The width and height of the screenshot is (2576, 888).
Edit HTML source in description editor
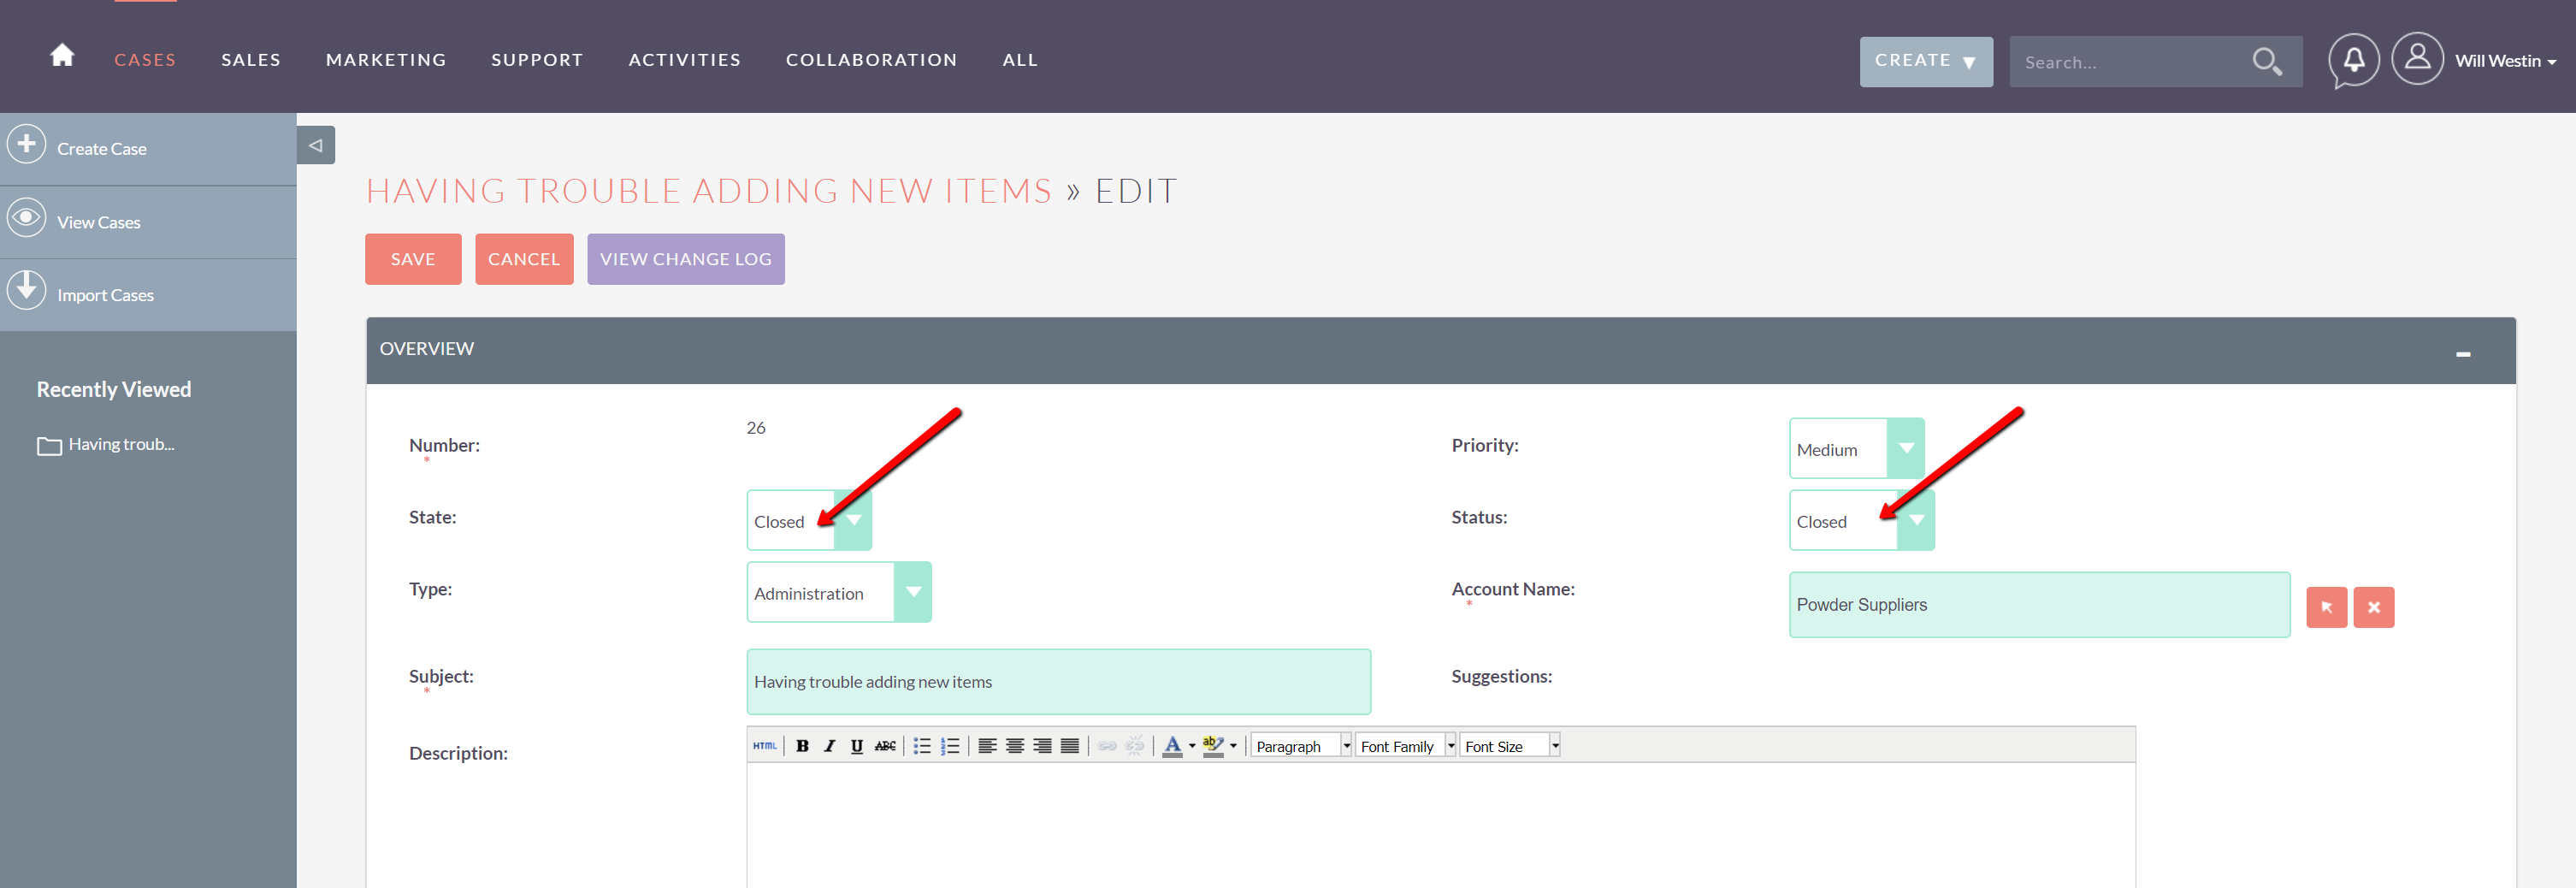coord(765,746)
